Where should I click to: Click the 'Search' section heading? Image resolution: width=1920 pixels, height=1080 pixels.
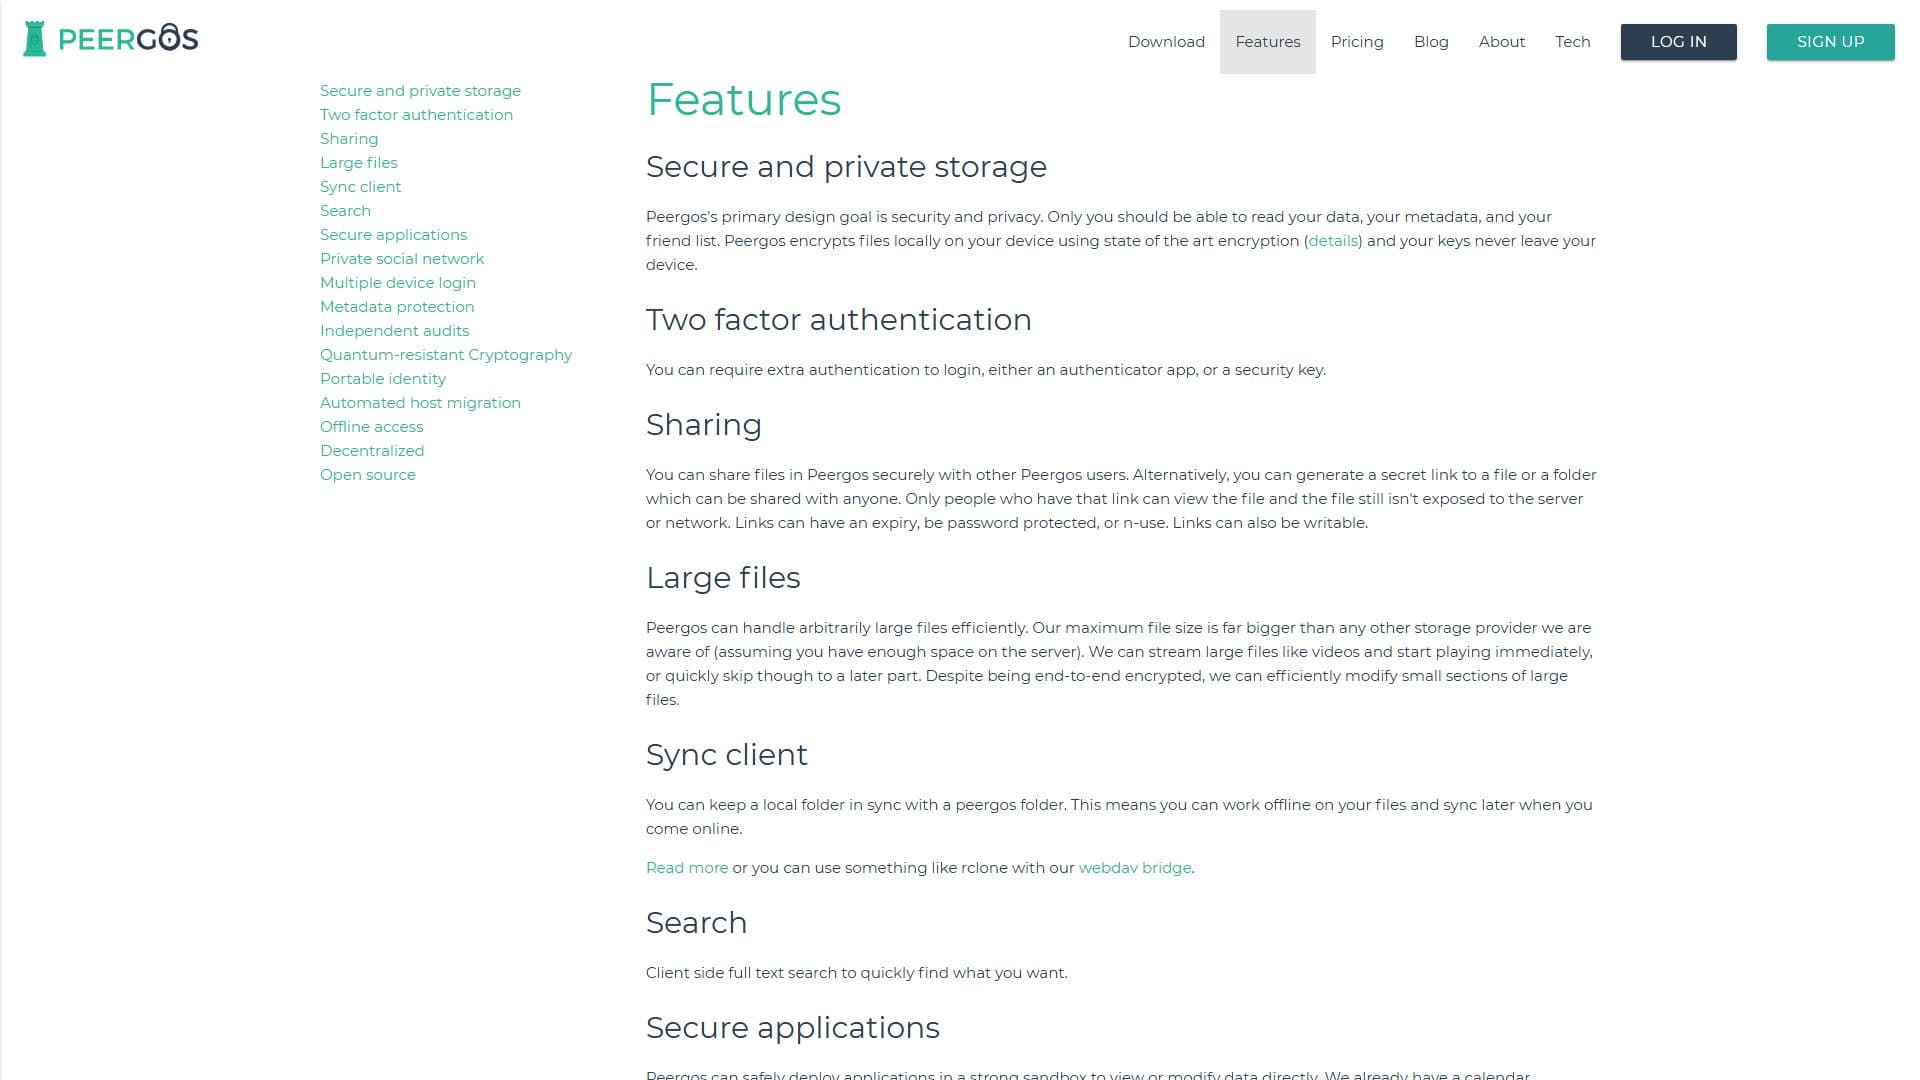[696, 923]
